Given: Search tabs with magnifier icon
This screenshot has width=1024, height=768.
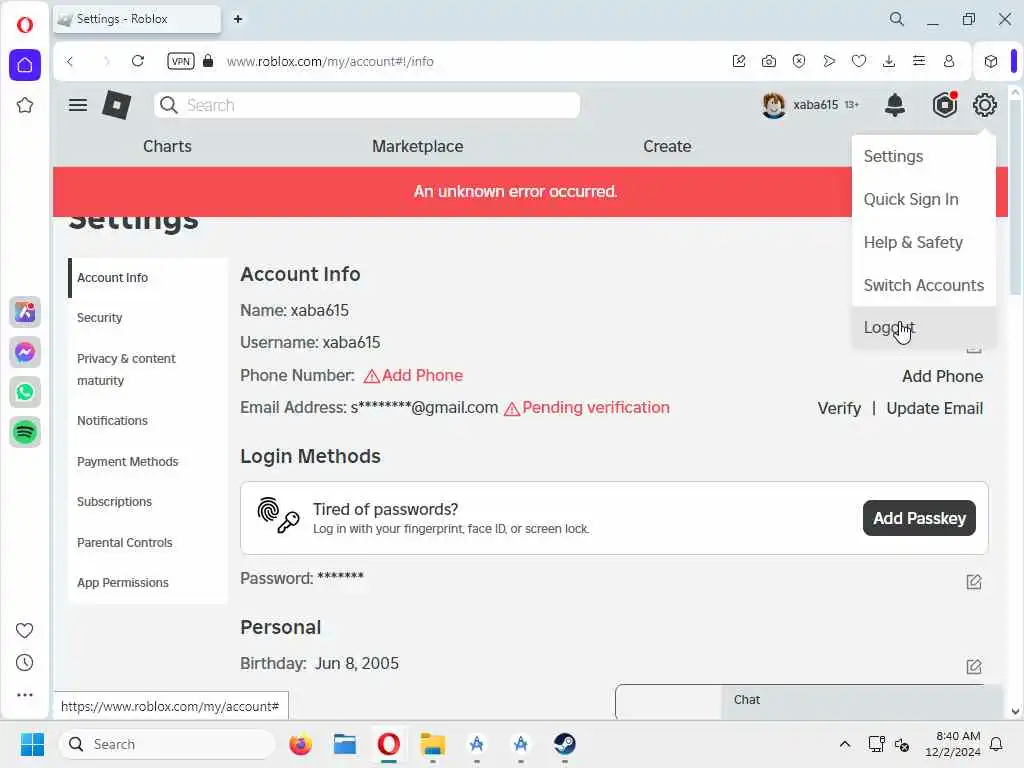Looking at the screenshot, I should pos(897,19).
